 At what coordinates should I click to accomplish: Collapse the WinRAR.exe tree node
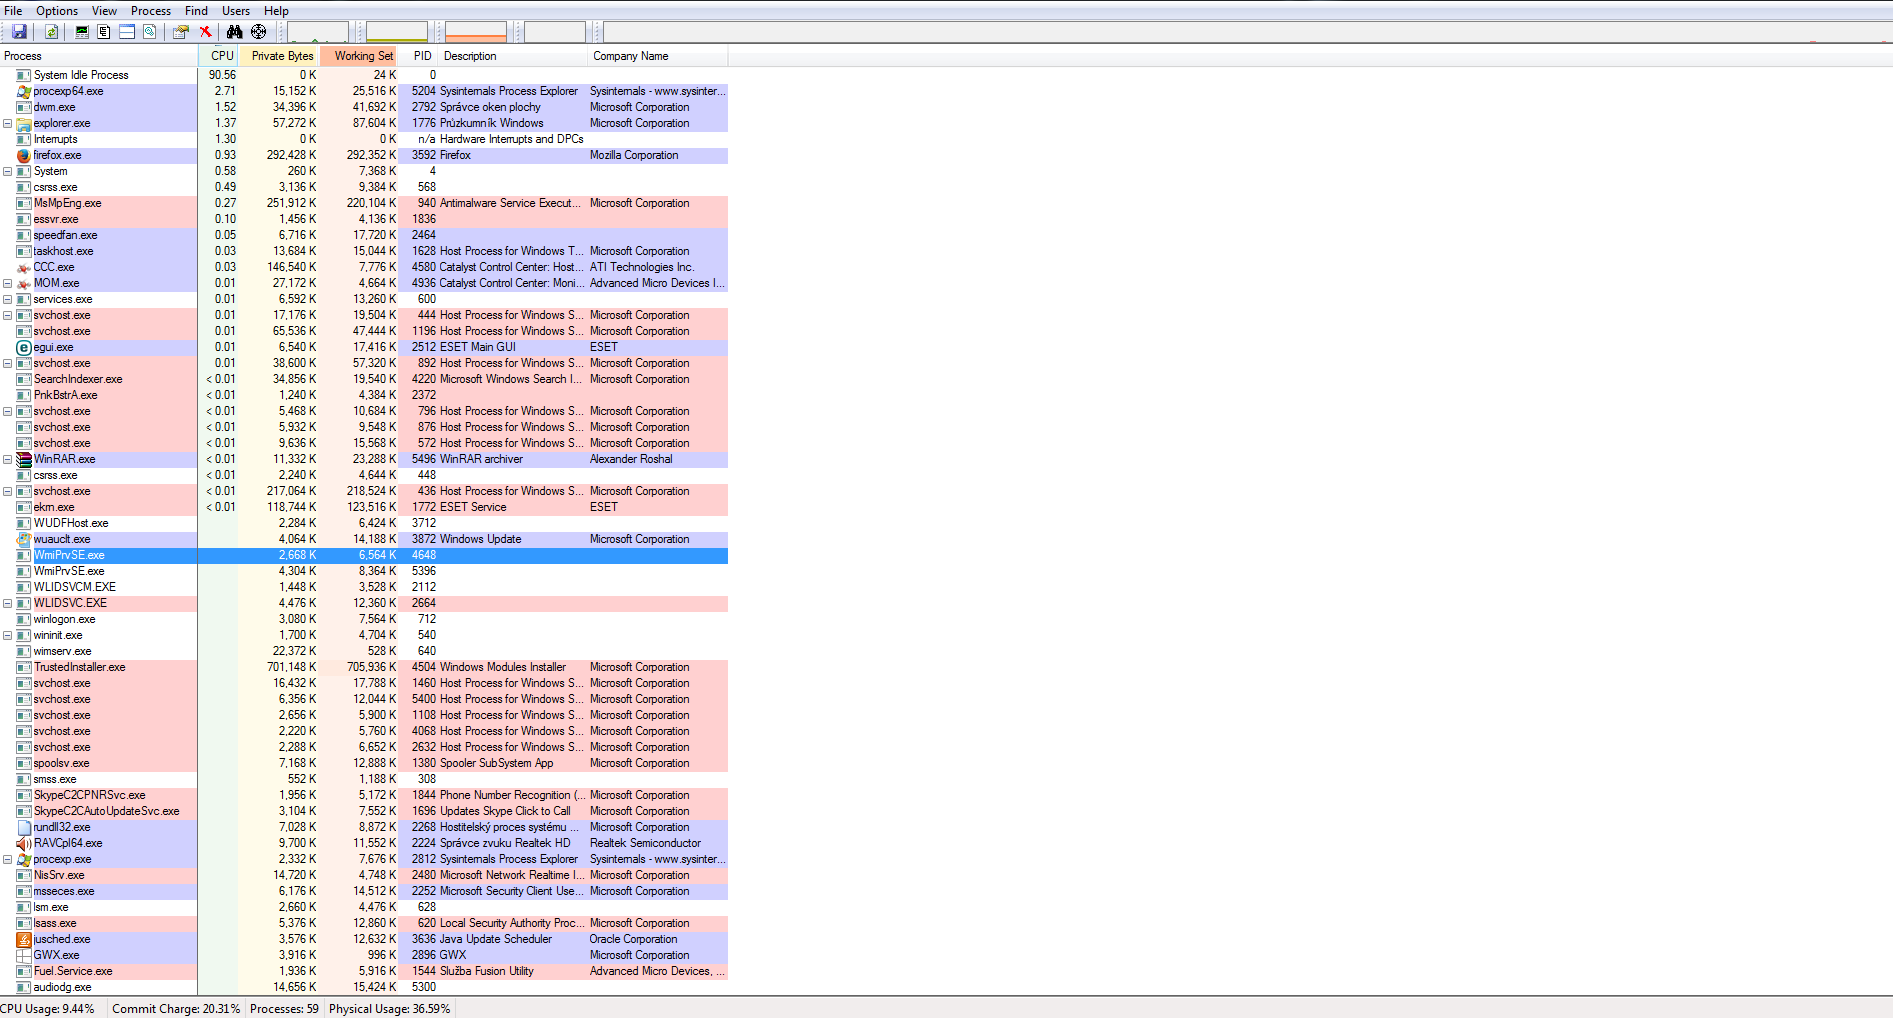coord(8,459)
